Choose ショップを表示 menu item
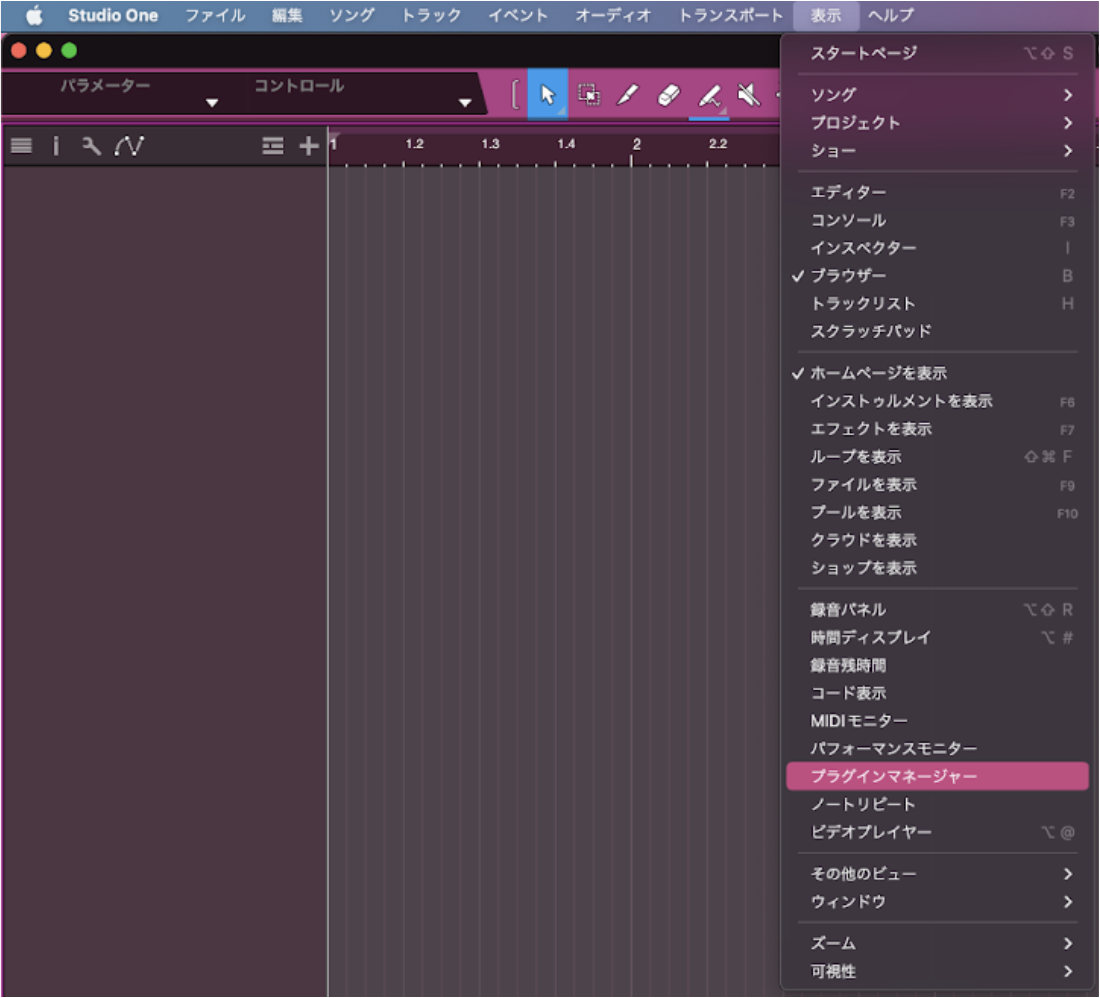This screenshot has width=1100, height=998. 937,568
